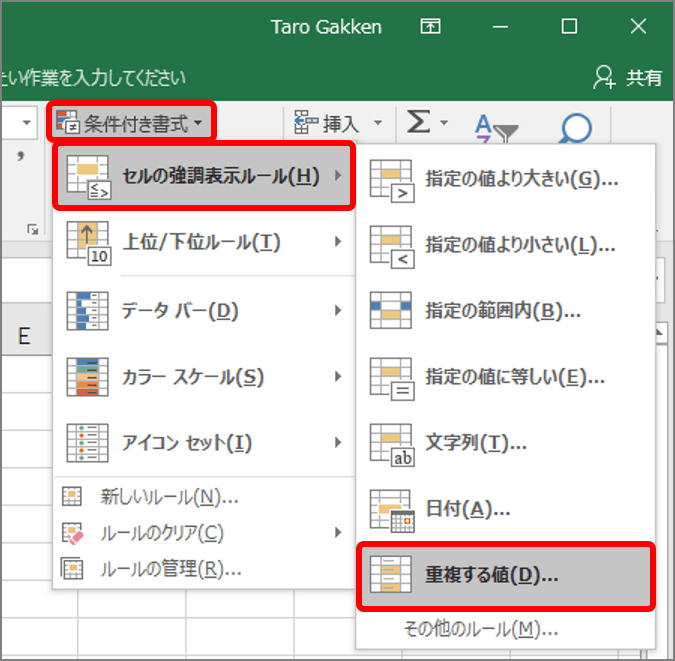Click 指定の値より大きい(G) icon
This screenshot has width=675, height=661.
point(392,180)
